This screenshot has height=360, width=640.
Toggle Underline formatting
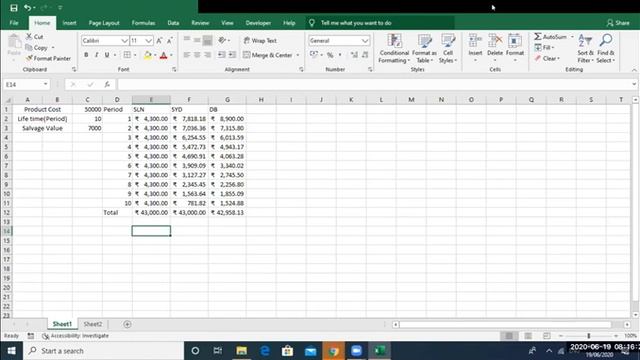107,55
